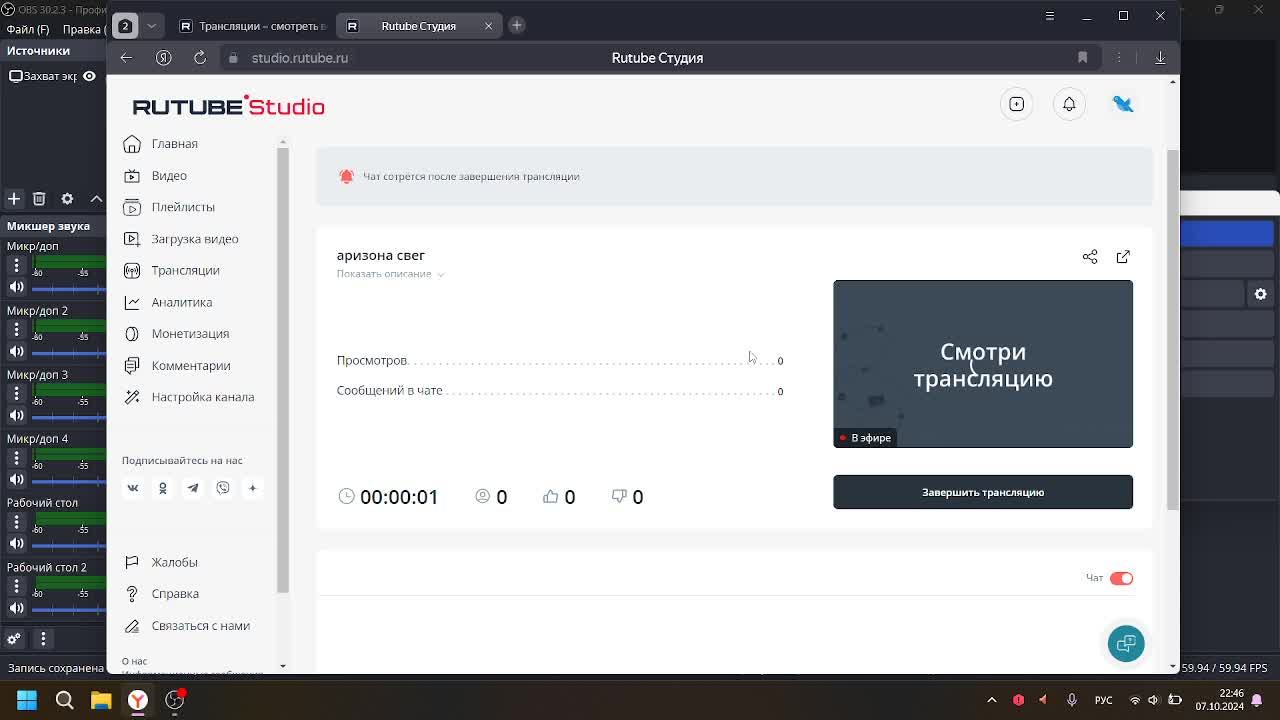Open broadcast in new window icon
Screen dimensions: 1280x720
pos(1123,257)
